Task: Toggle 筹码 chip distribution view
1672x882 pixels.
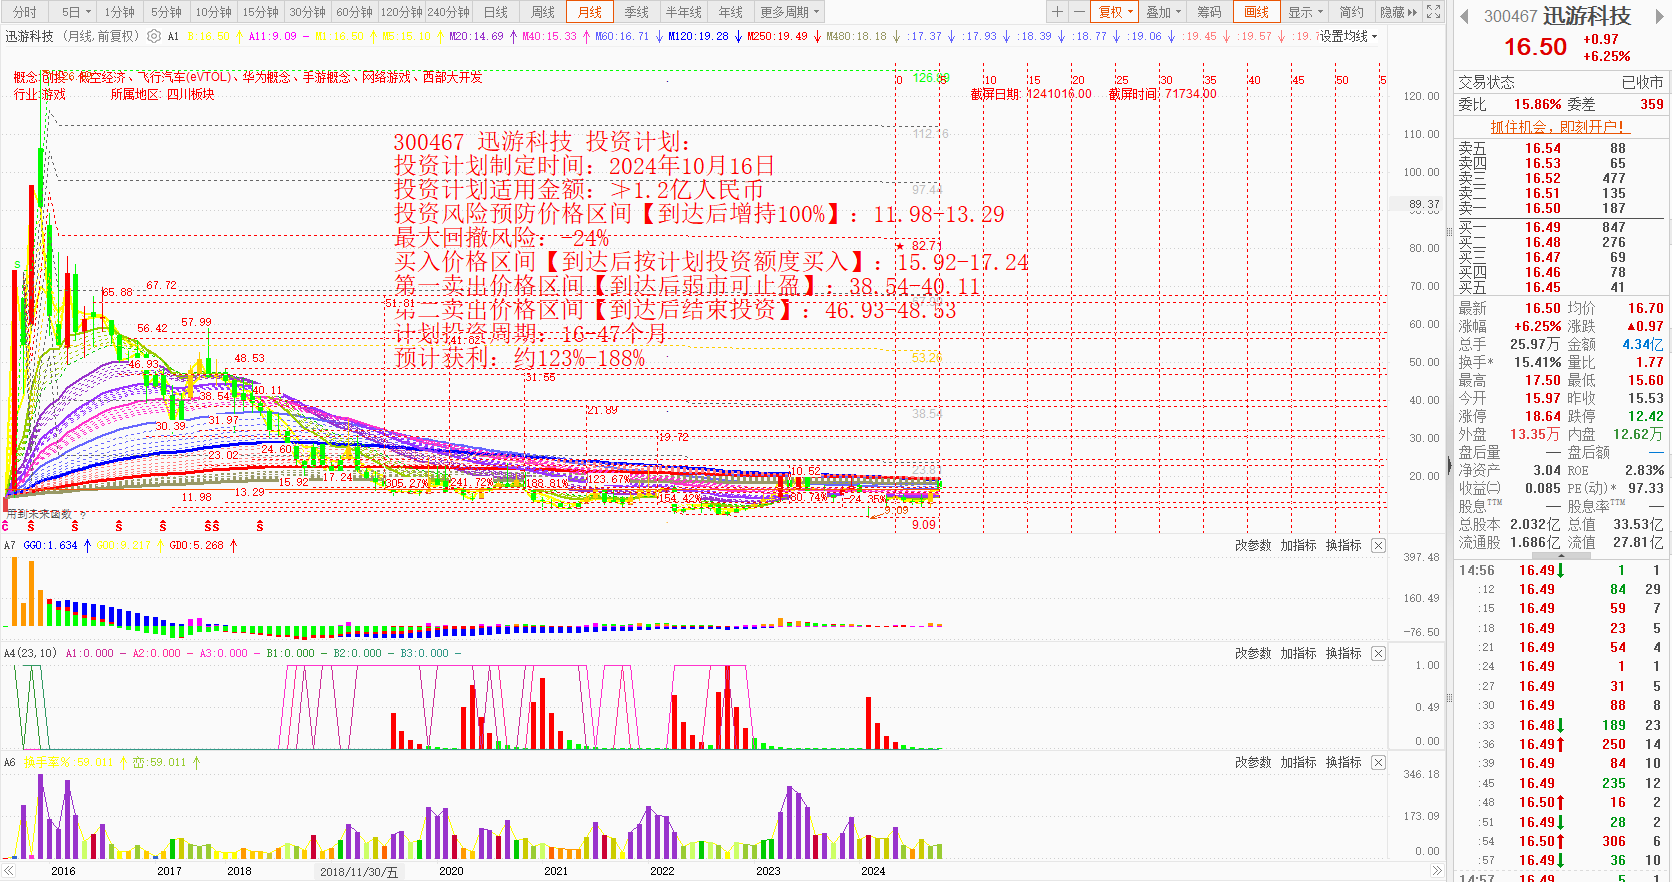Action: [1209, 12]
